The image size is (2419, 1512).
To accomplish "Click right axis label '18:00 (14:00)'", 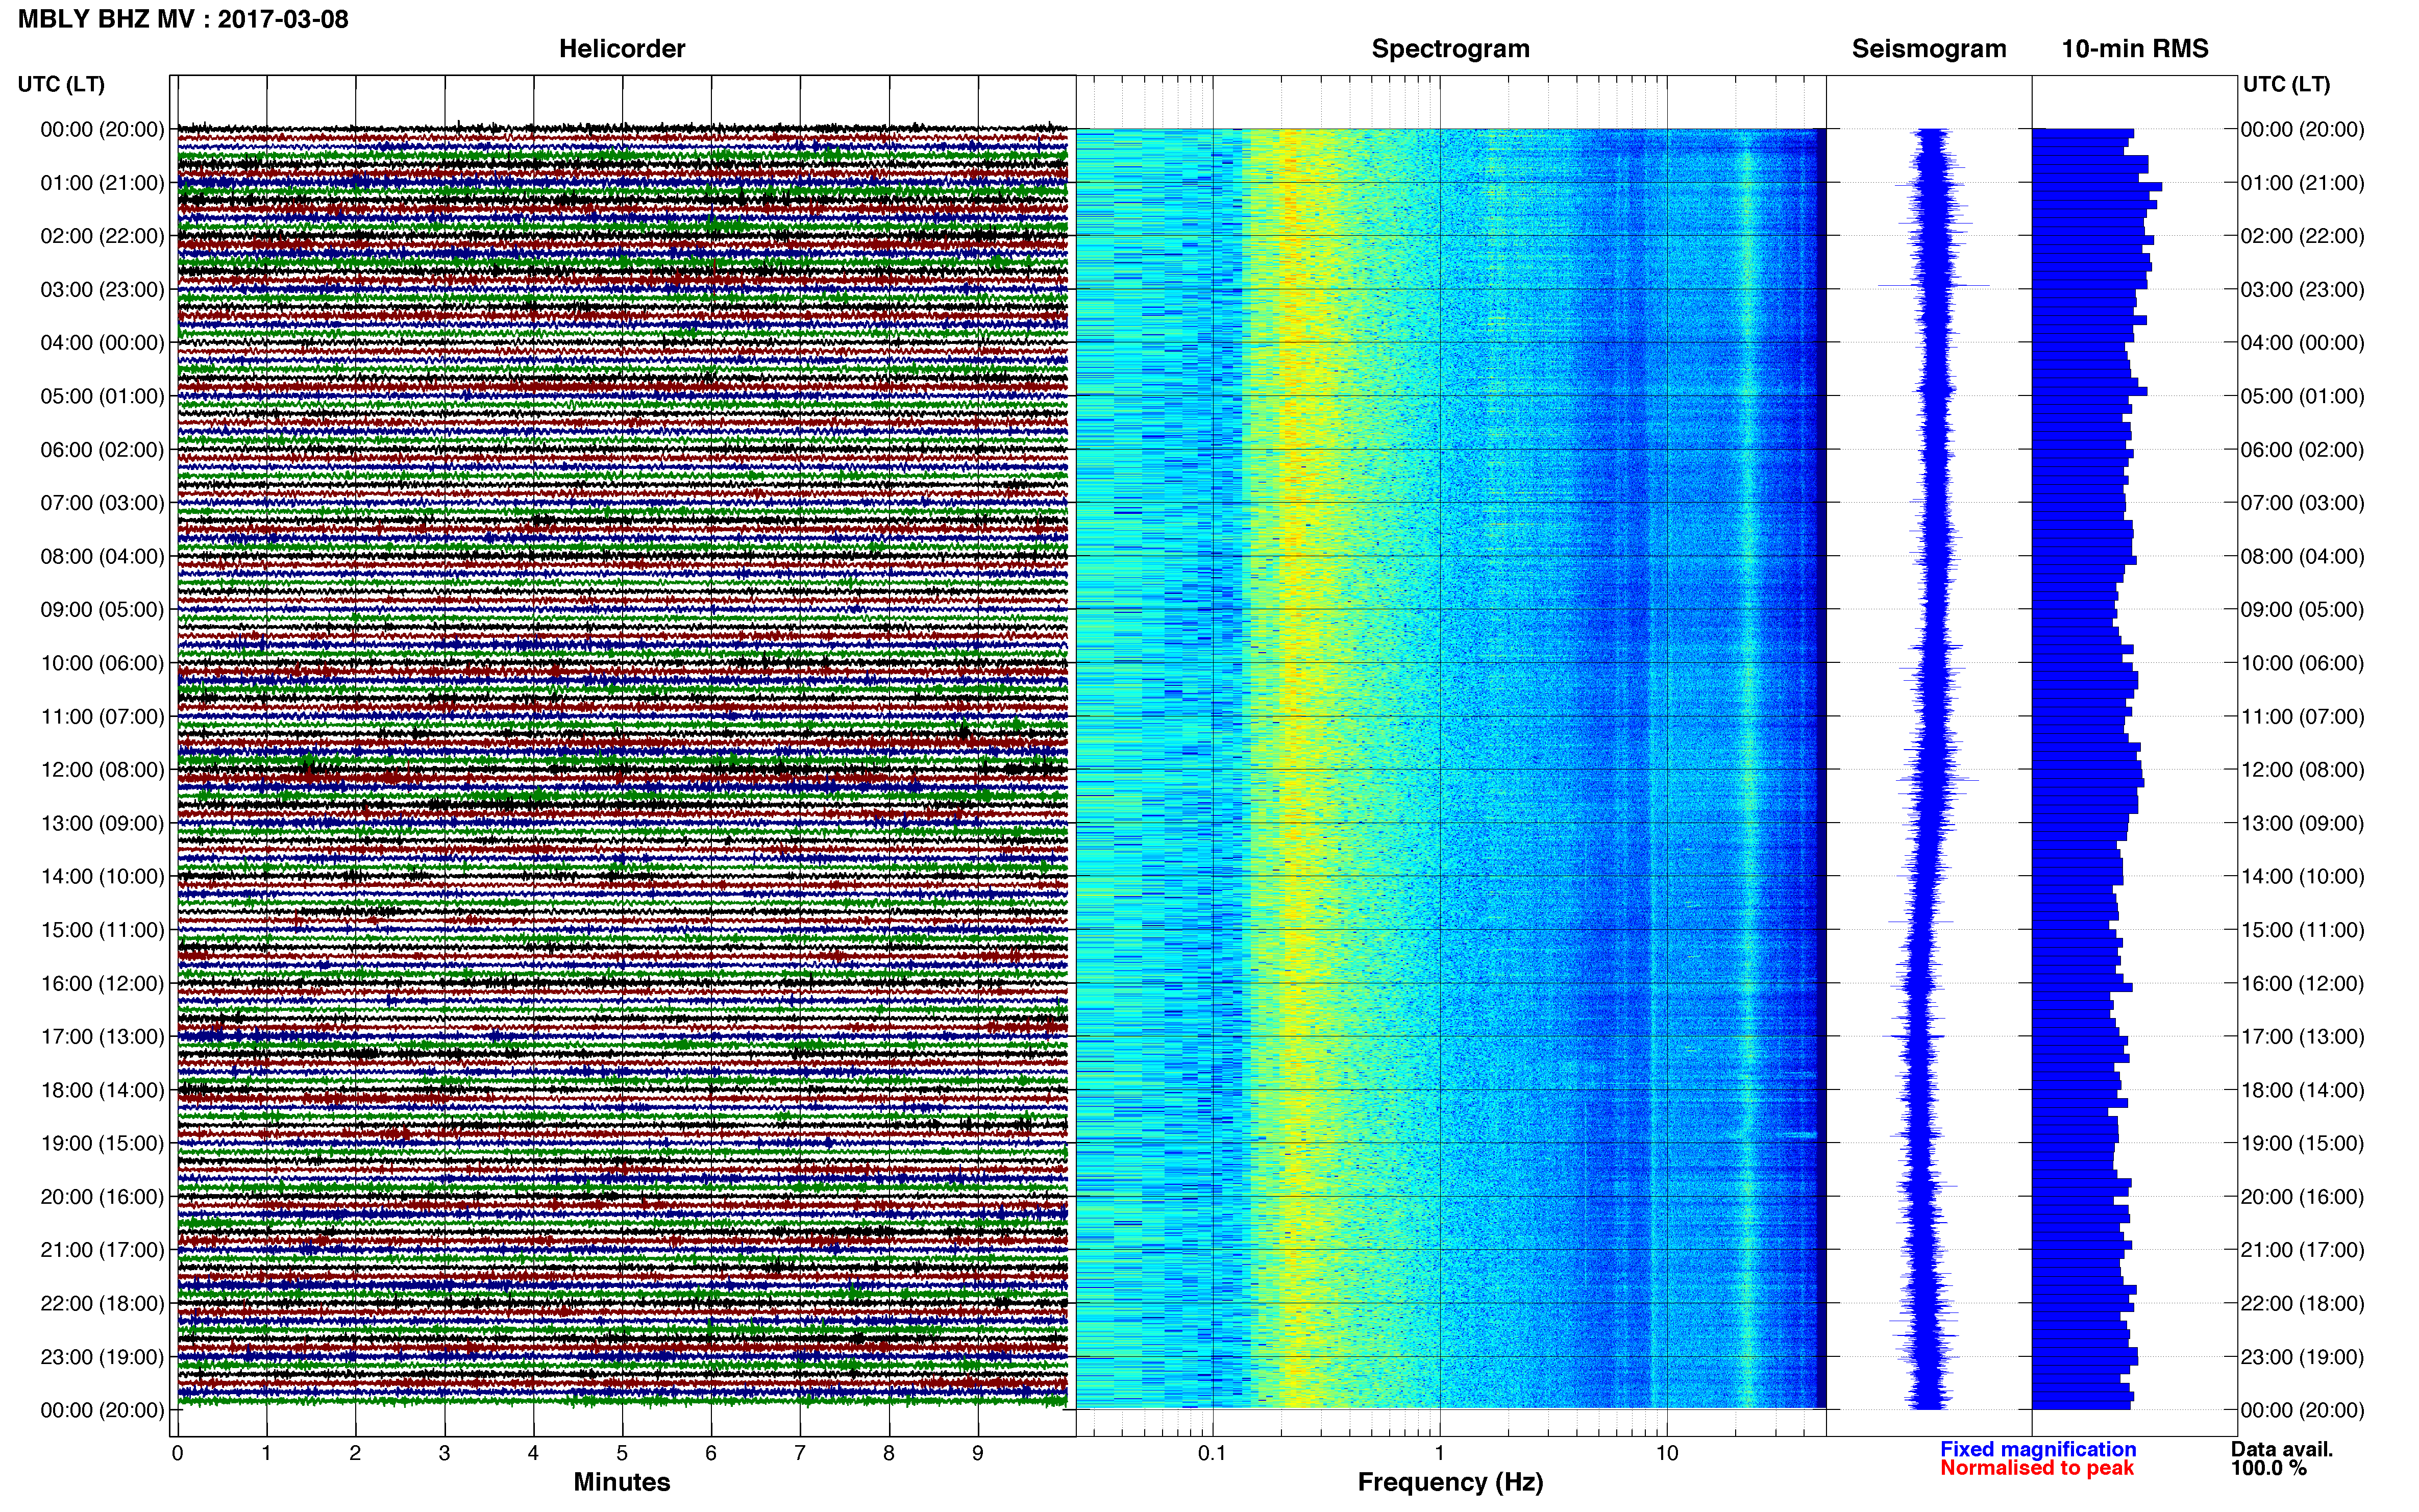I will [x=2302, y=1090].
